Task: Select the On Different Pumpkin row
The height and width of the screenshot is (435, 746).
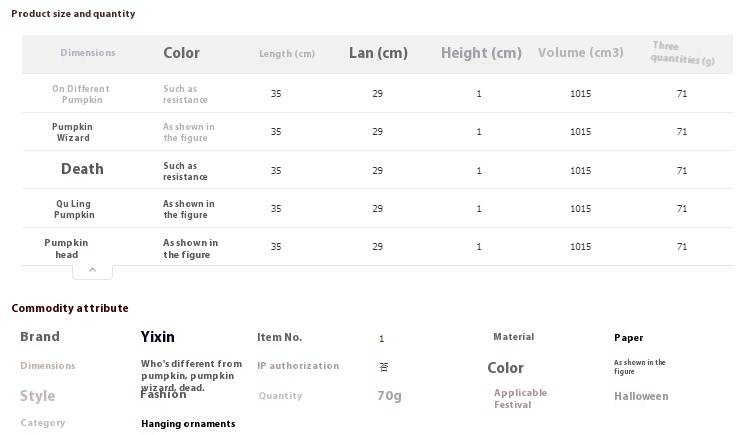Action: tap(377, 93)
